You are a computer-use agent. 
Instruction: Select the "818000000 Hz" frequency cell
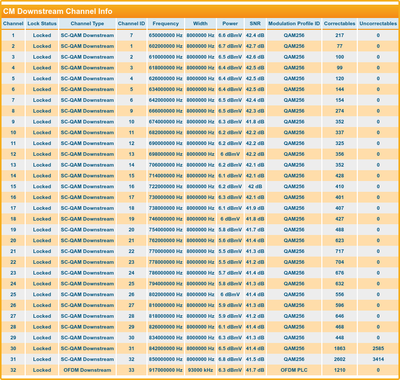(x=166, y=316)
